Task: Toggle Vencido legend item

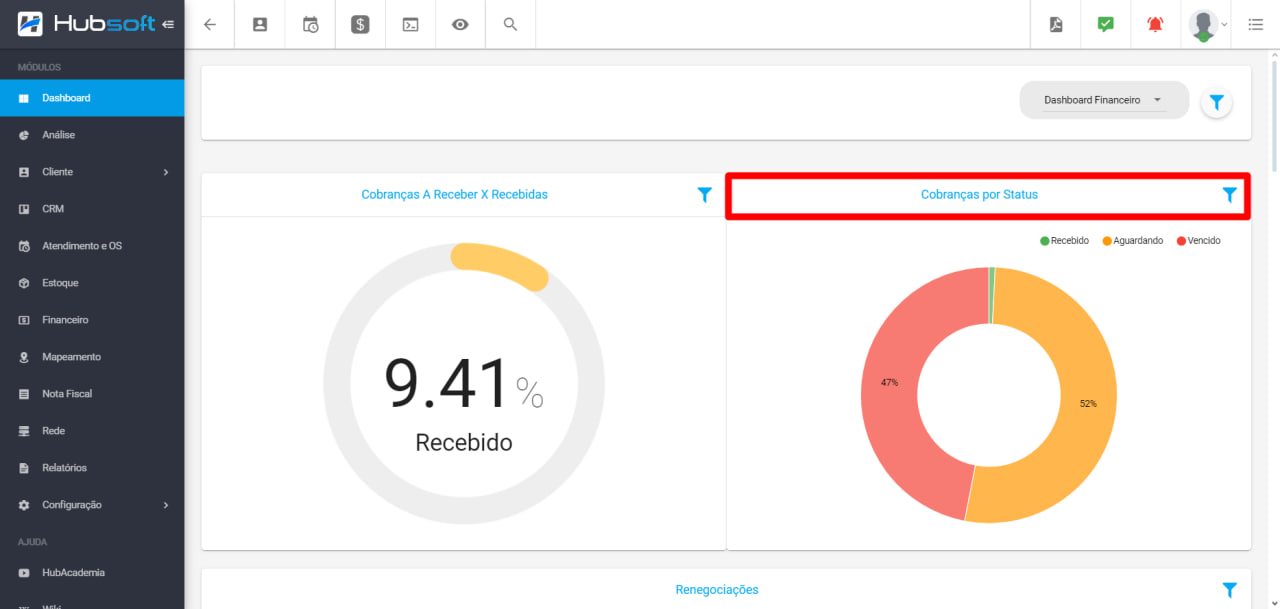Action: (x=1199, y=241)
